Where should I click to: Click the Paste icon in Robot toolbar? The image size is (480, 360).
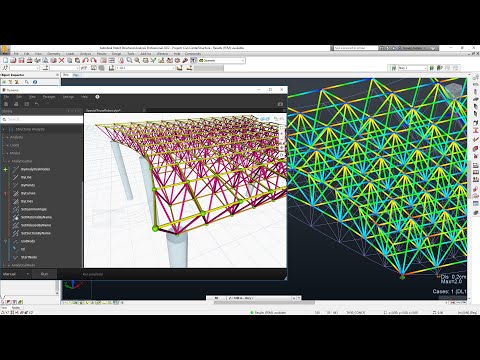pyautogui.click(x=77, y=60)
